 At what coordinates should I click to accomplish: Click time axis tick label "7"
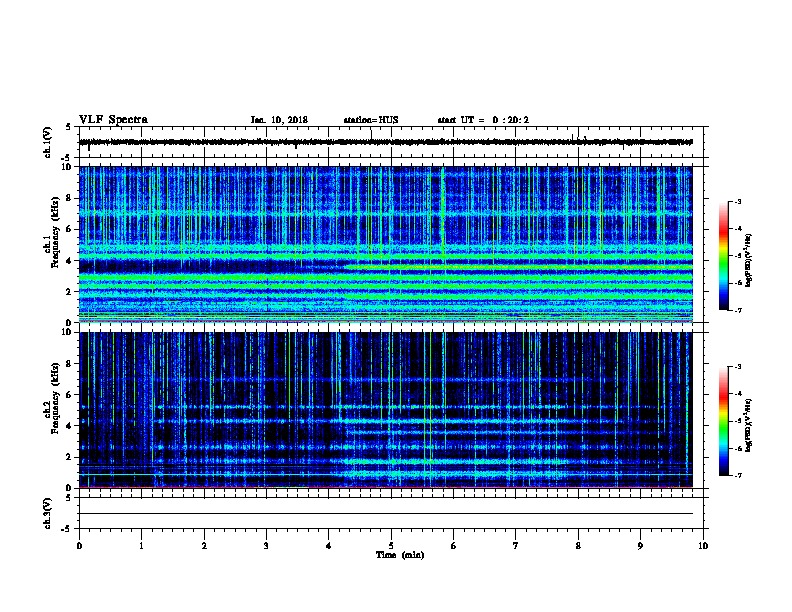516,546
